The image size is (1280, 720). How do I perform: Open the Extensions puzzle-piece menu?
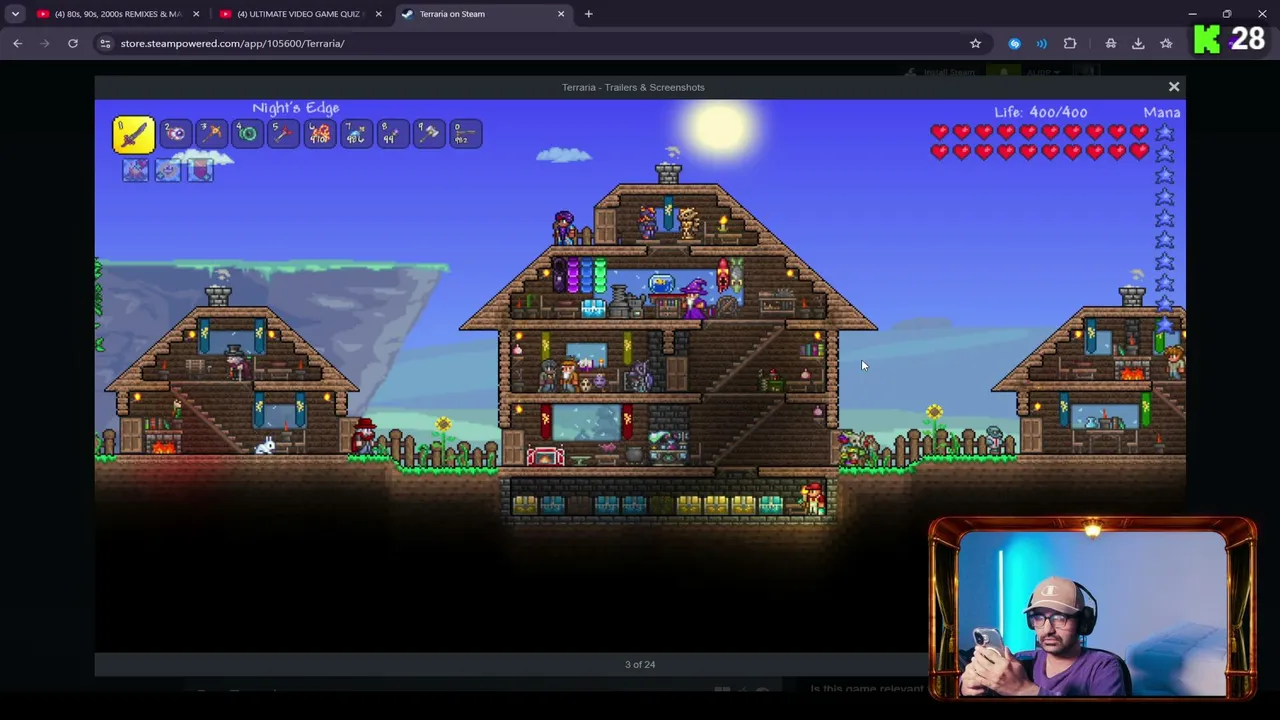click(x=1070, y=43)
